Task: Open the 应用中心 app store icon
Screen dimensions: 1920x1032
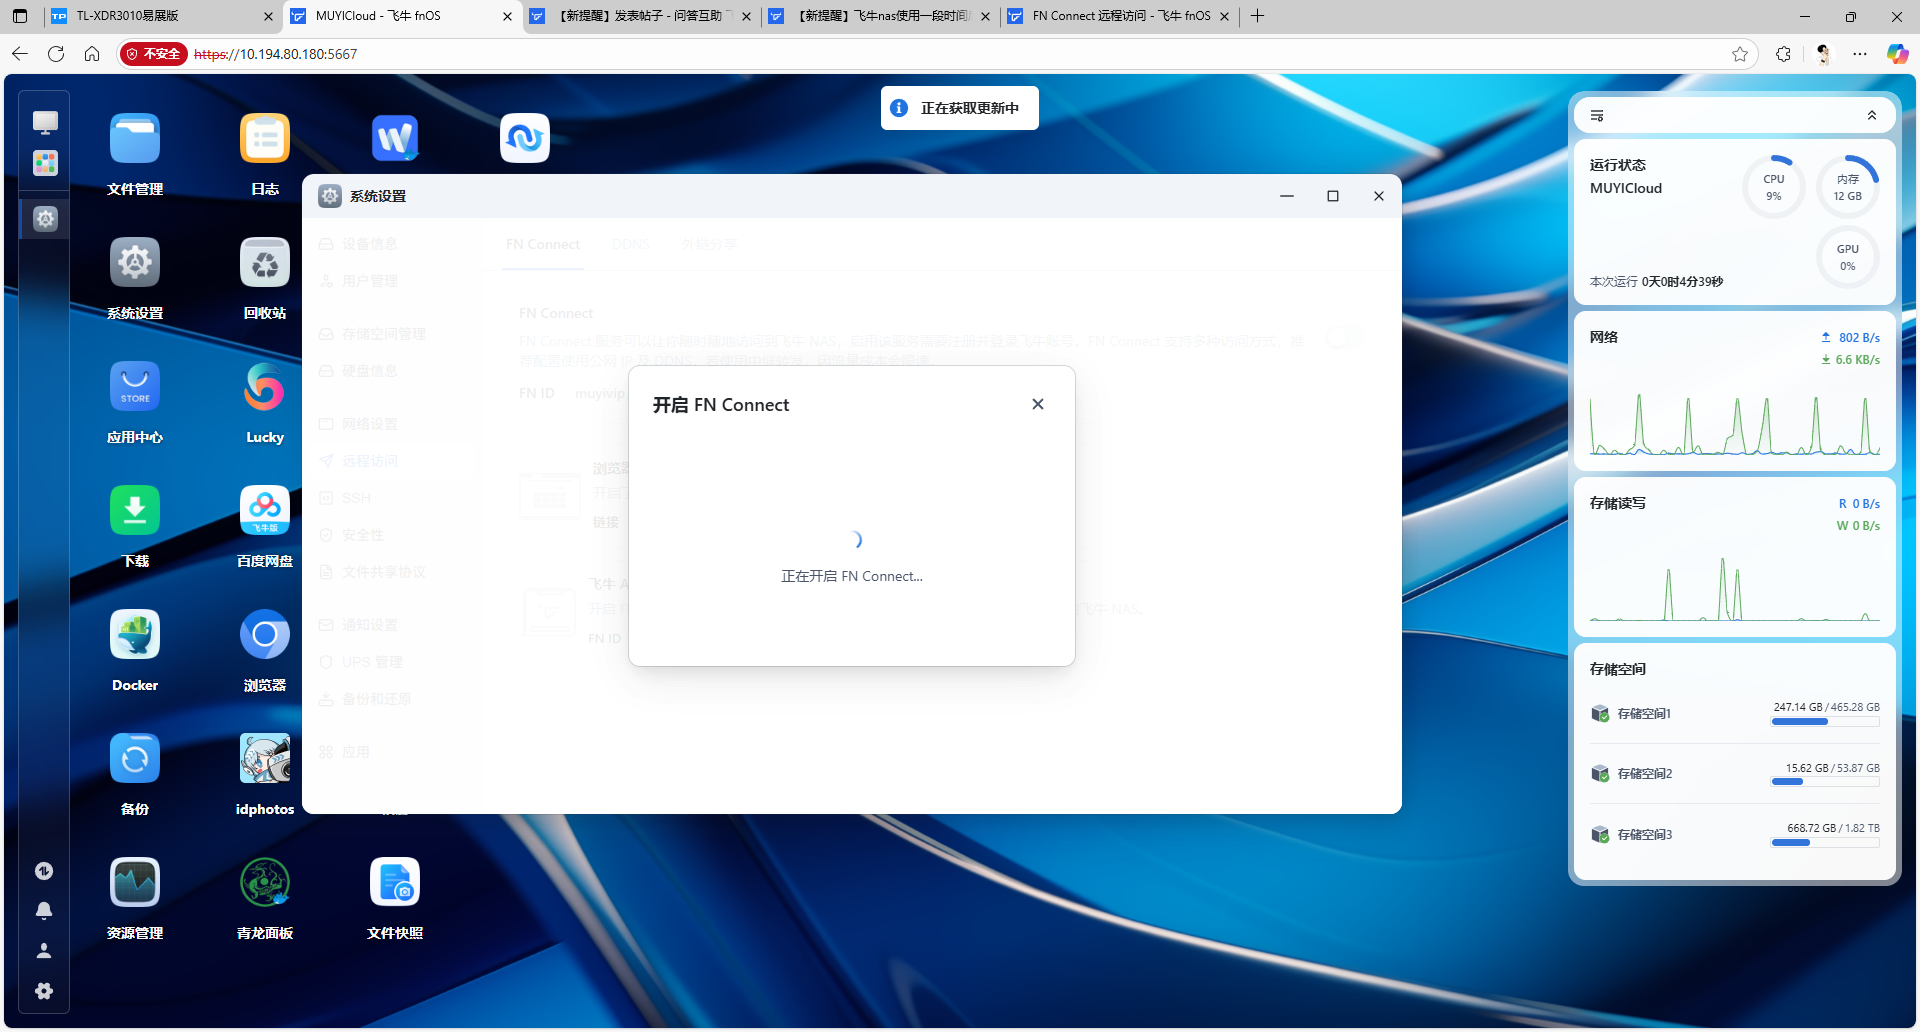Action: tap(135, 386)
